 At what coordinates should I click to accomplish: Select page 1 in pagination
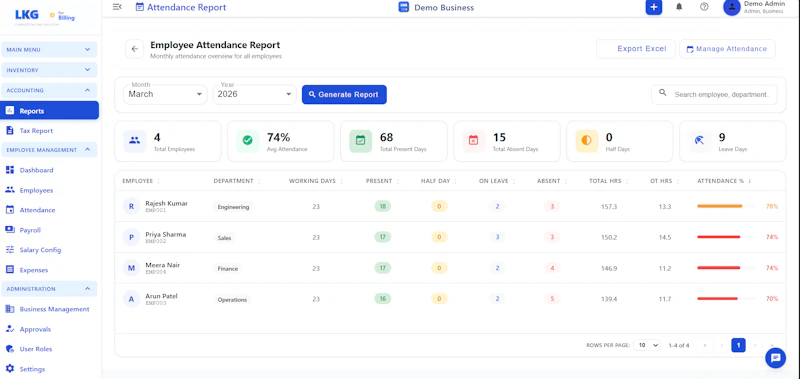pos(738,345)
